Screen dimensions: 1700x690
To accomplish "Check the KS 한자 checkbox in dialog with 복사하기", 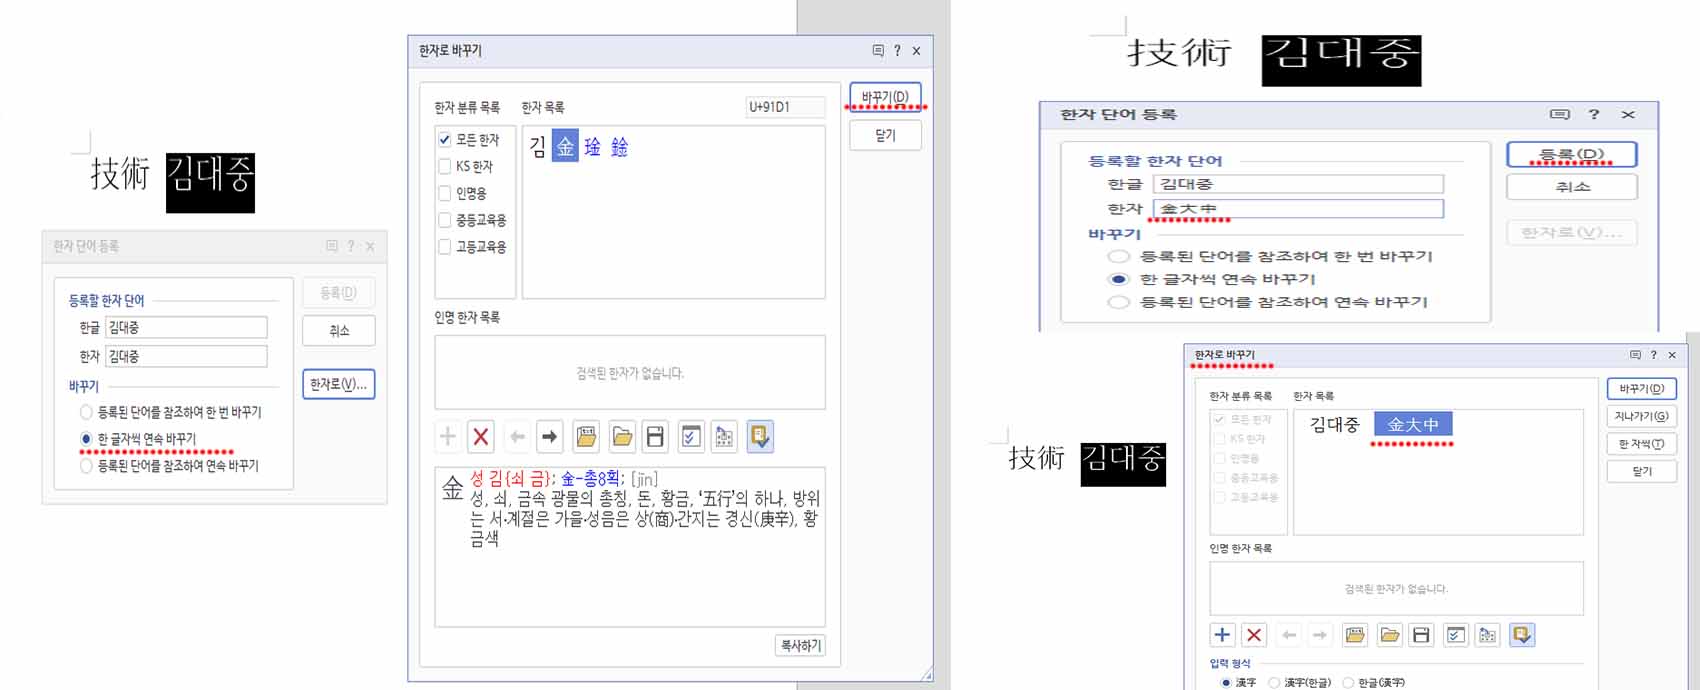I will pos(445,166).
